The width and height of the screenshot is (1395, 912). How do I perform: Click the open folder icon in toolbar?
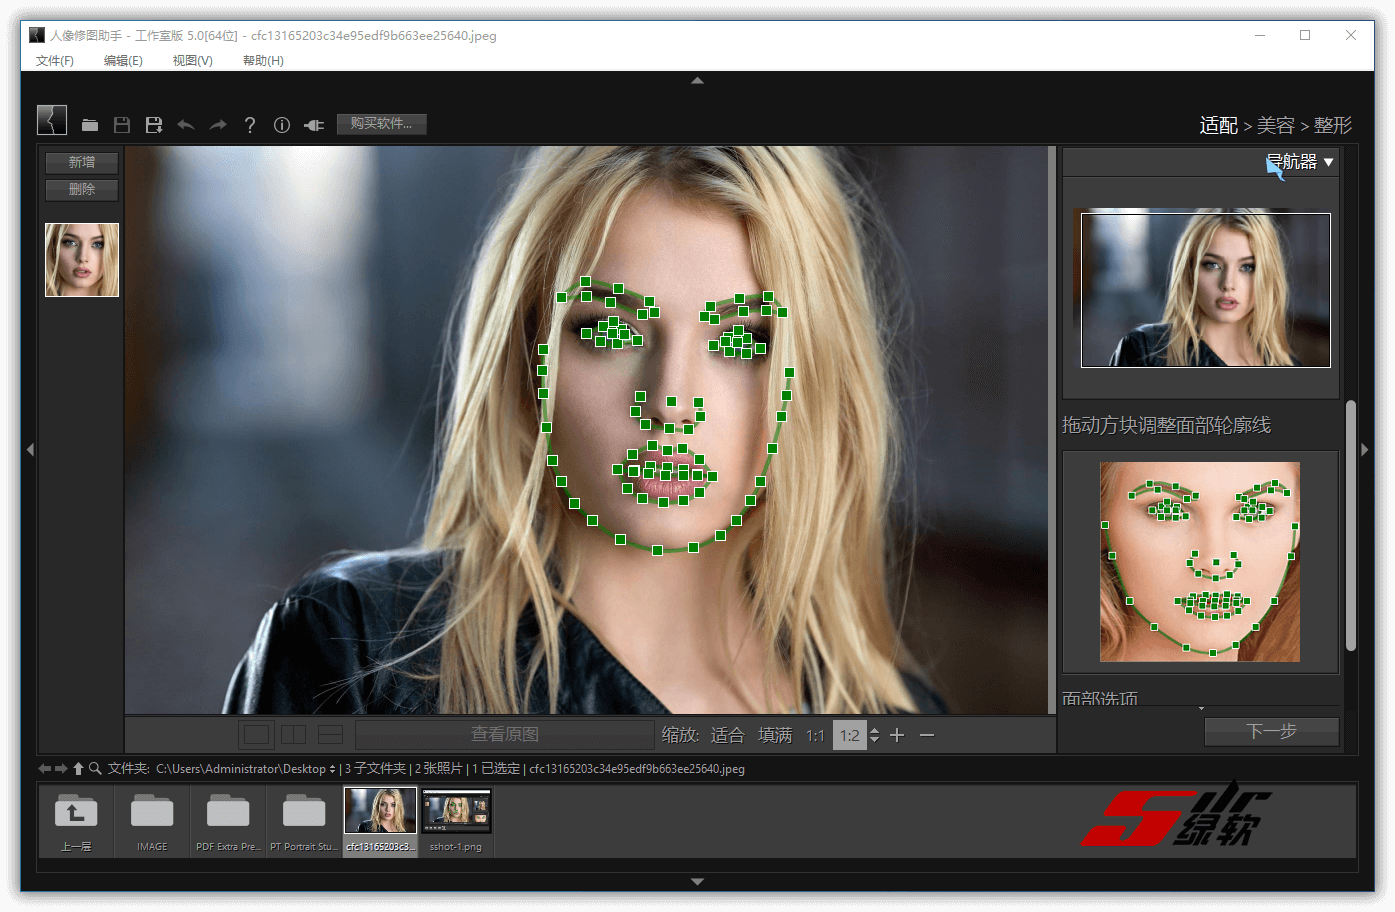pos(90,125)
